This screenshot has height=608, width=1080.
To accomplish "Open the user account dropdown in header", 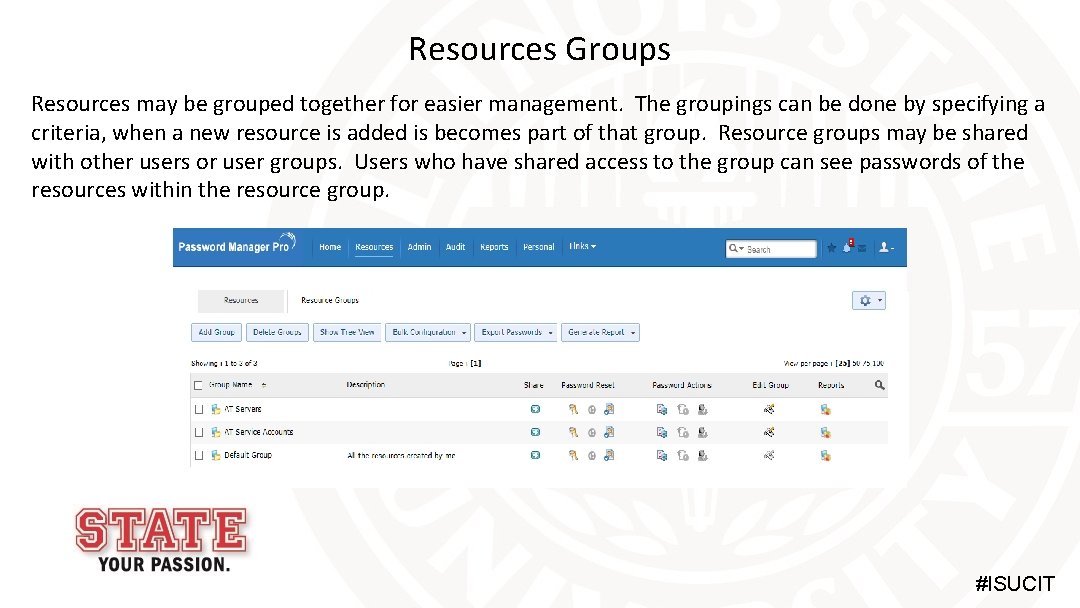I will point(886,248).
